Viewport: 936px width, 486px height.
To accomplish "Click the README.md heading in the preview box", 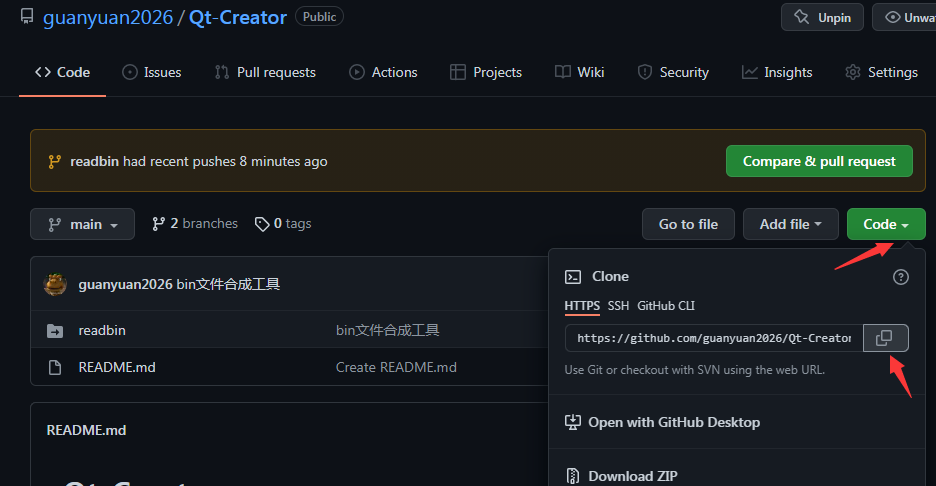I will 87,430.
